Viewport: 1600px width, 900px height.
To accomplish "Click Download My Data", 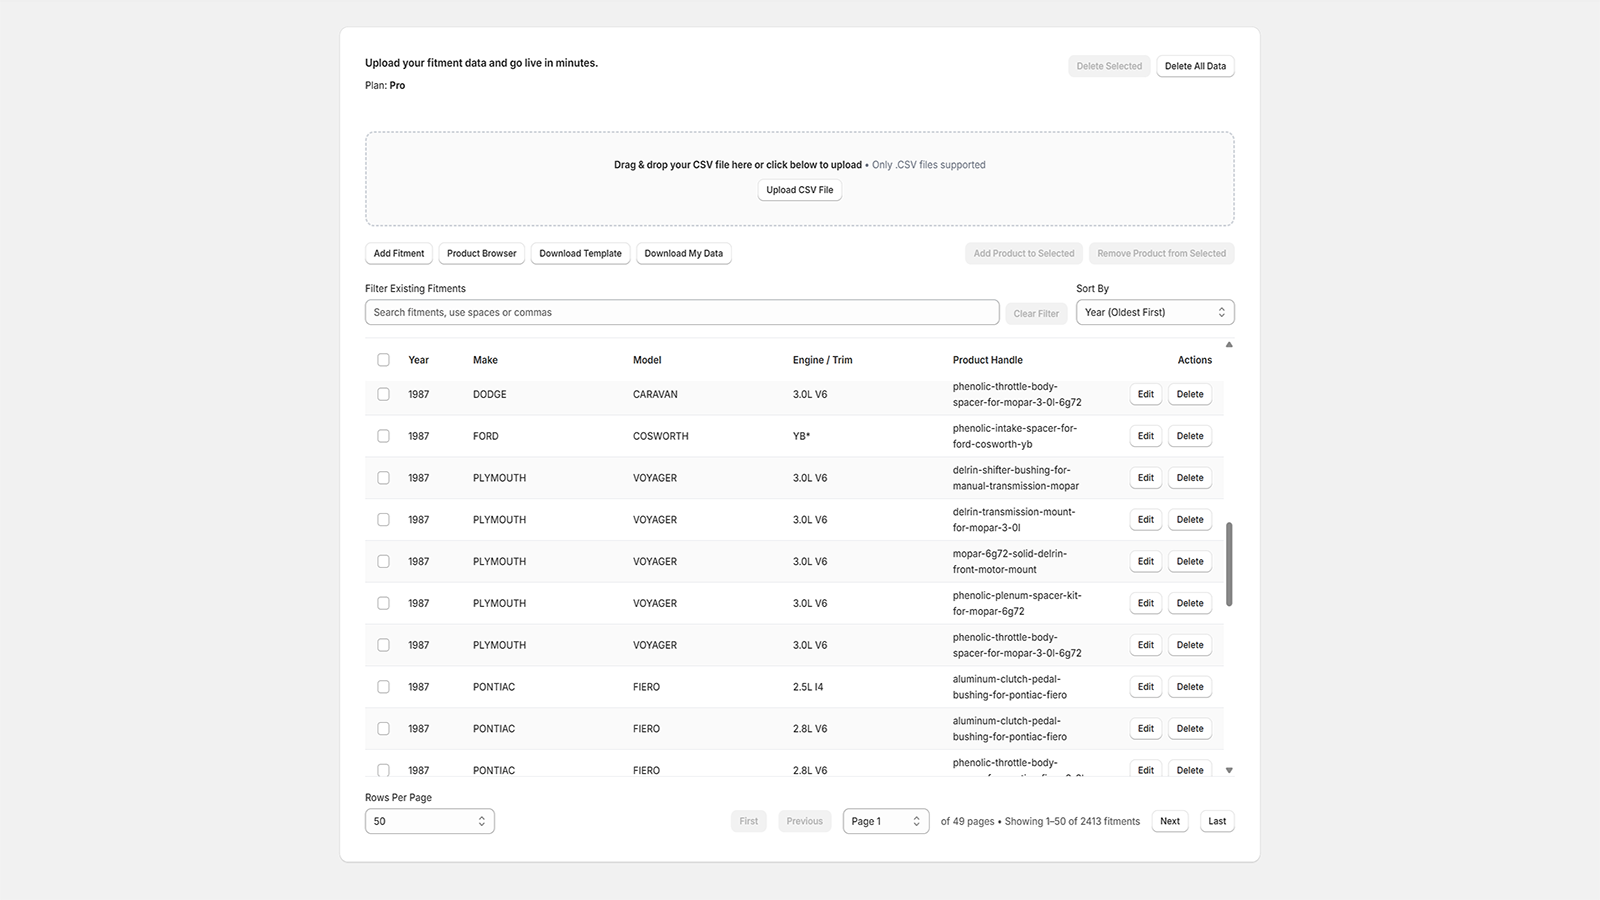I will [x=684, y=253].
